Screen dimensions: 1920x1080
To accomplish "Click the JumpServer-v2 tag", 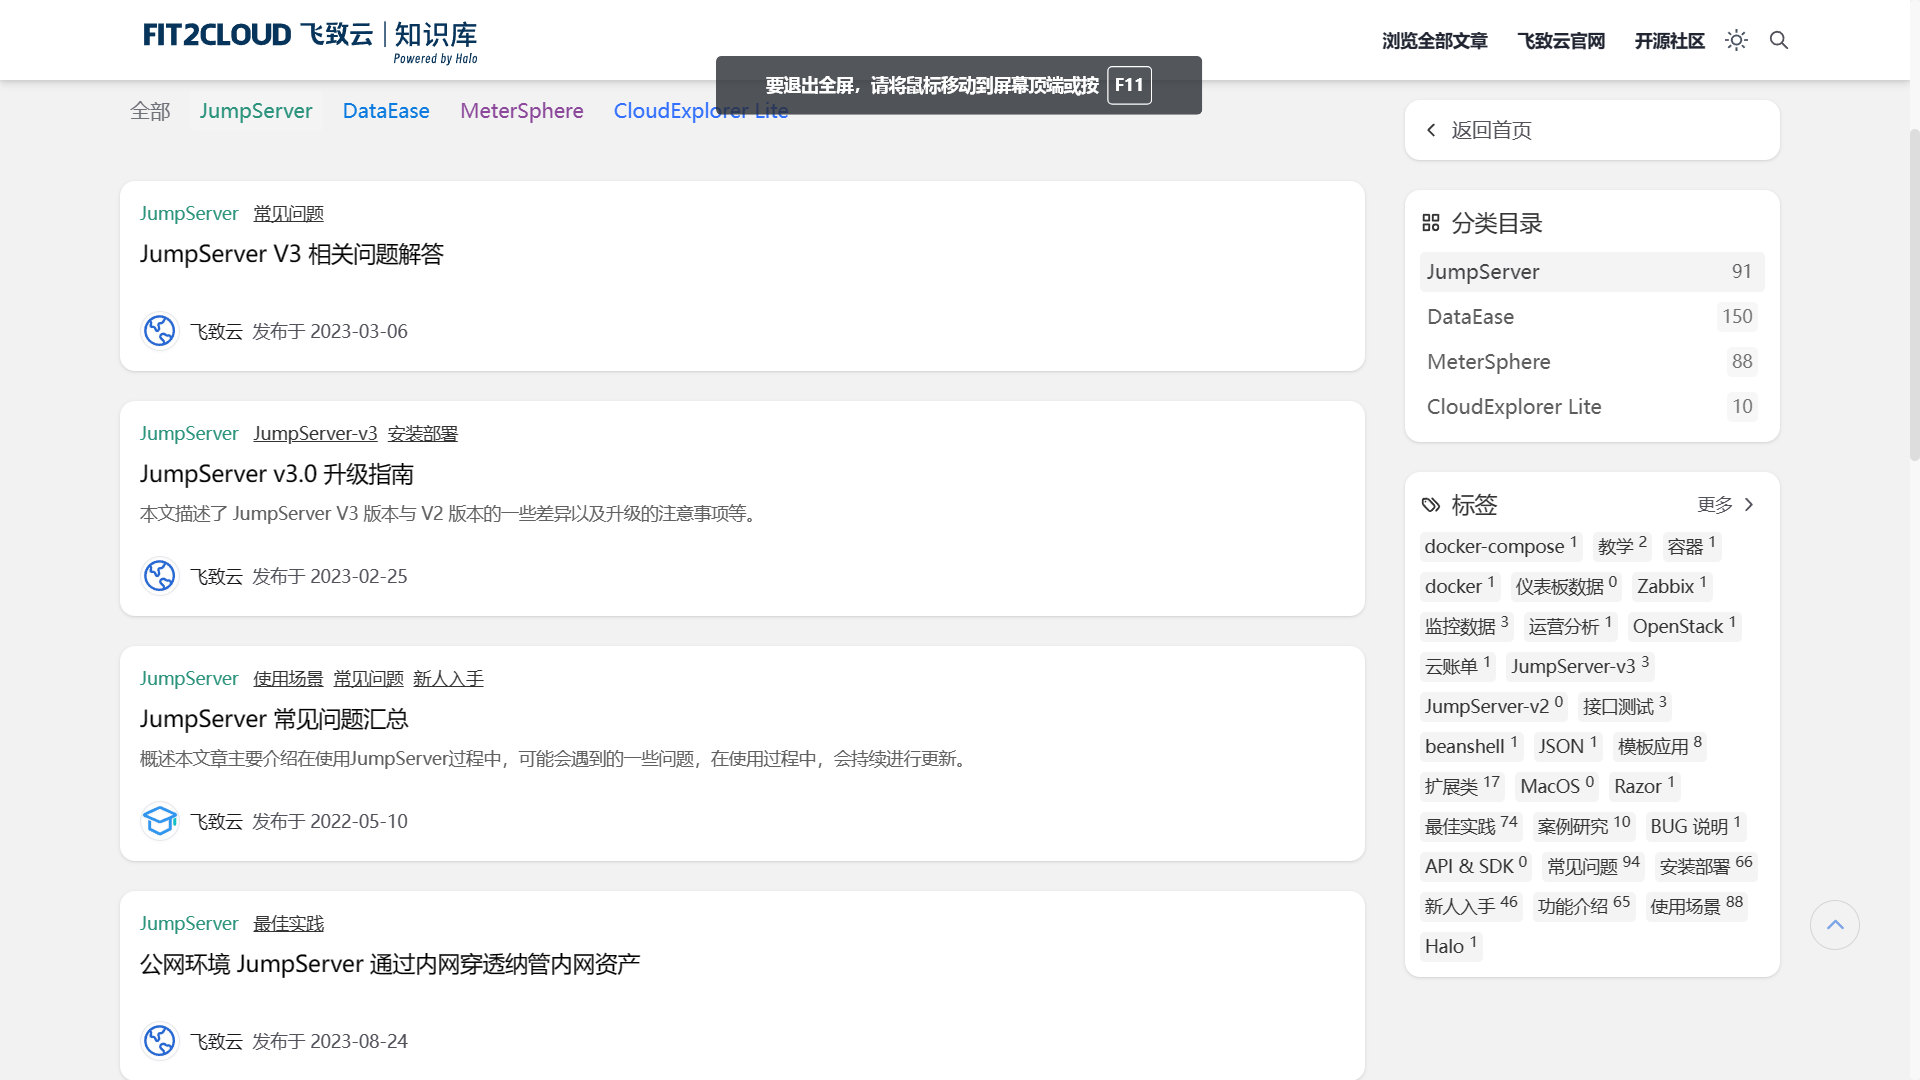I will 1494,706.
